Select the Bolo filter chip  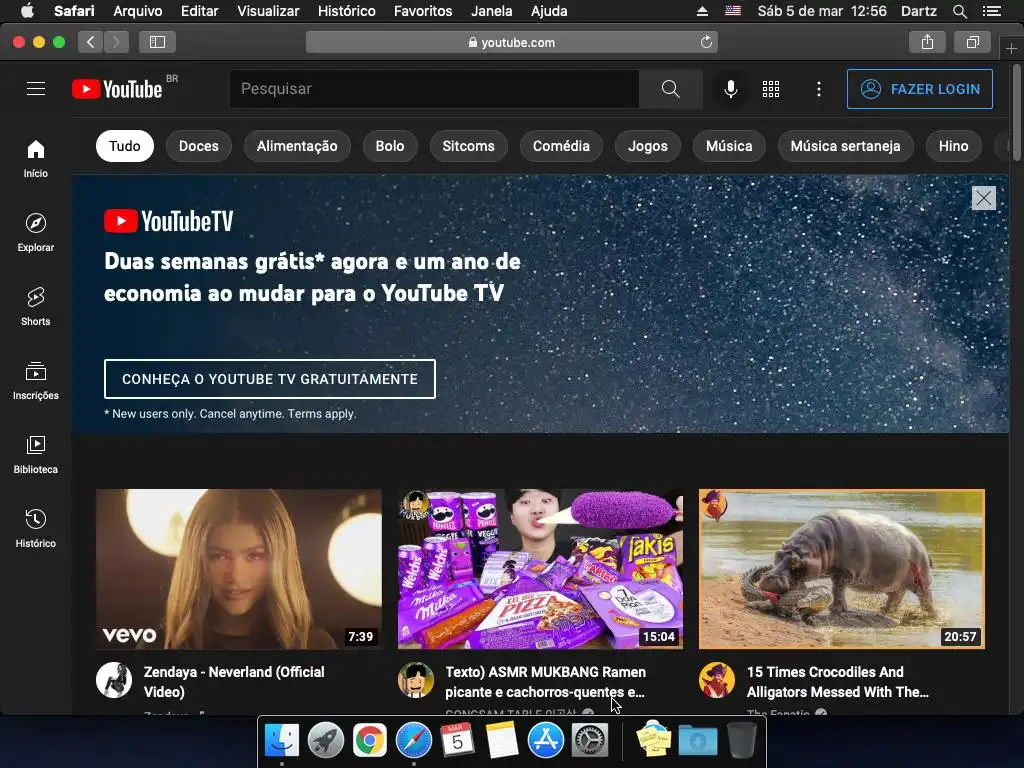pos(390,146)
